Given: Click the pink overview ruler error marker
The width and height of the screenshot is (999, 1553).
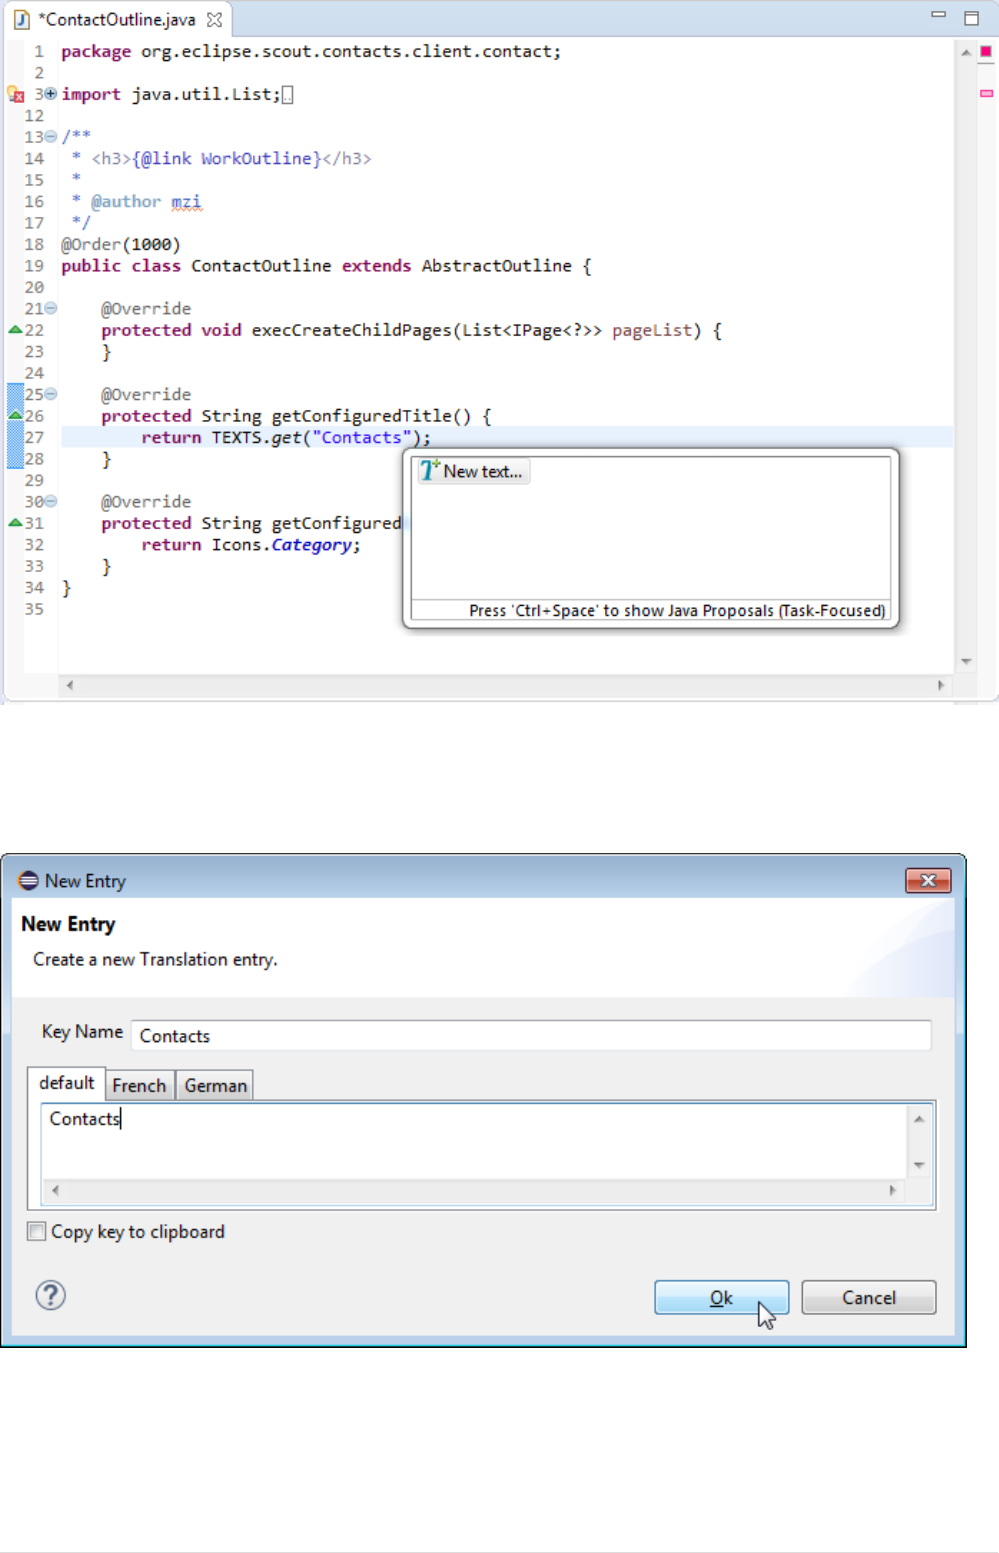Looking at the screenshot, I should [986, 93].
